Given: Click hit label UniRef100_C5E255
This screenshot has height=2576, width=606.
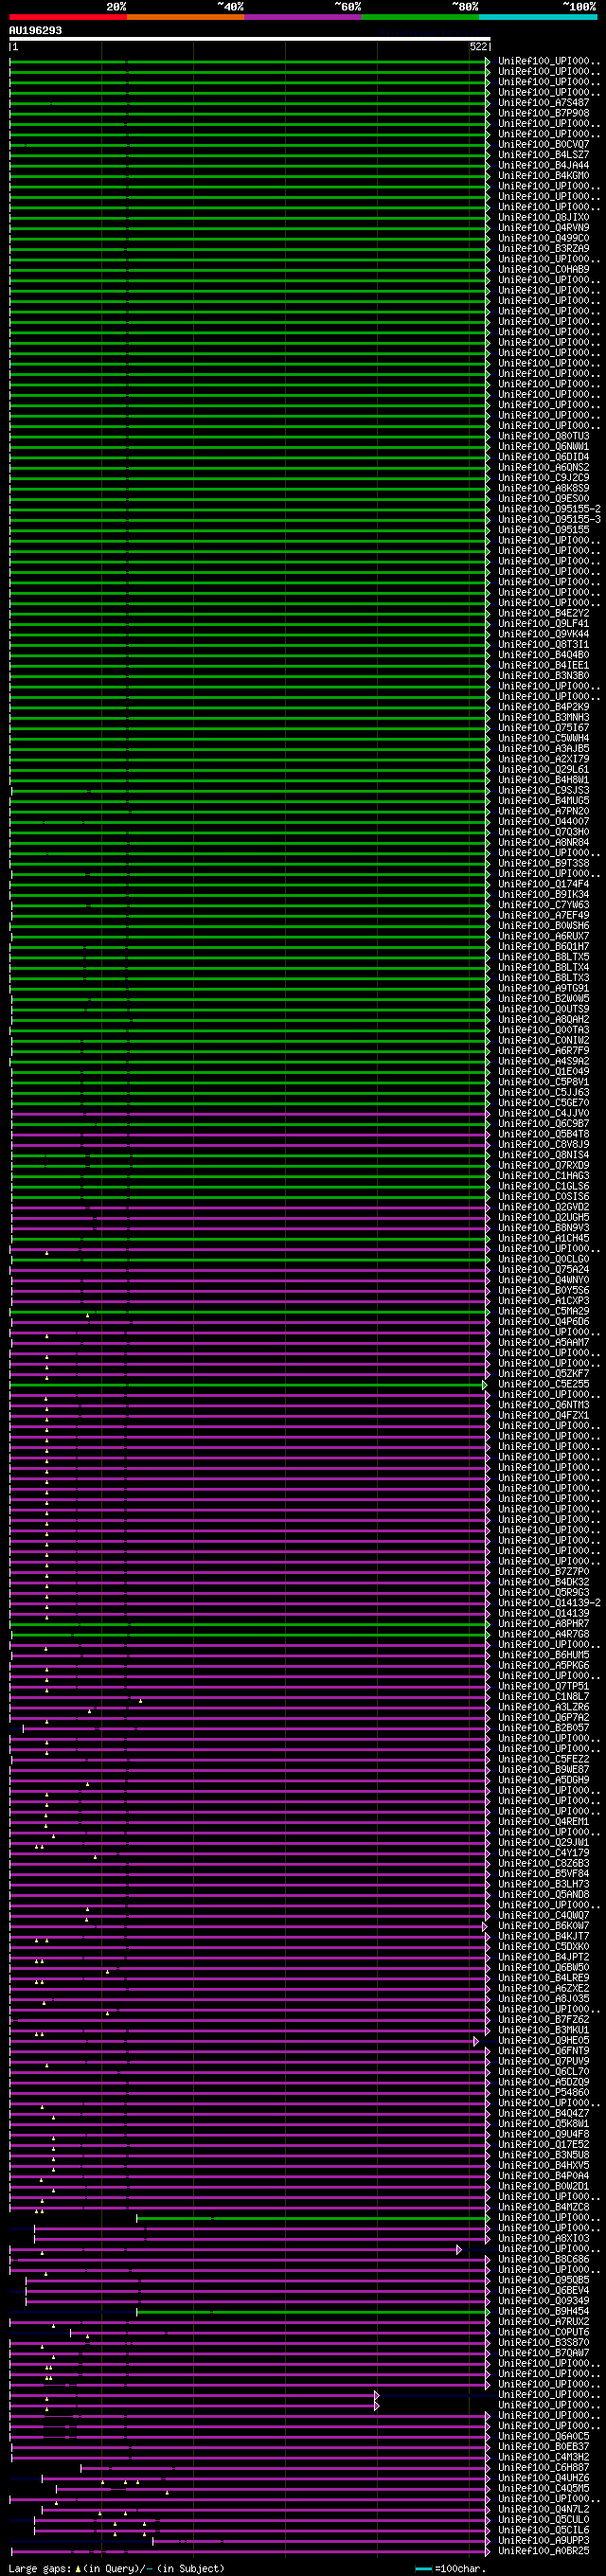Looking at the screenshot, I should pos(544,1384).
